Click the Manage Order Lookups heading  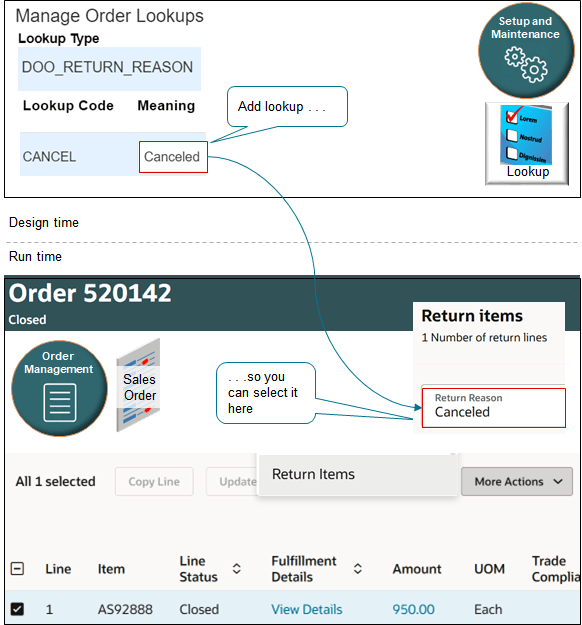click(110, 16)
